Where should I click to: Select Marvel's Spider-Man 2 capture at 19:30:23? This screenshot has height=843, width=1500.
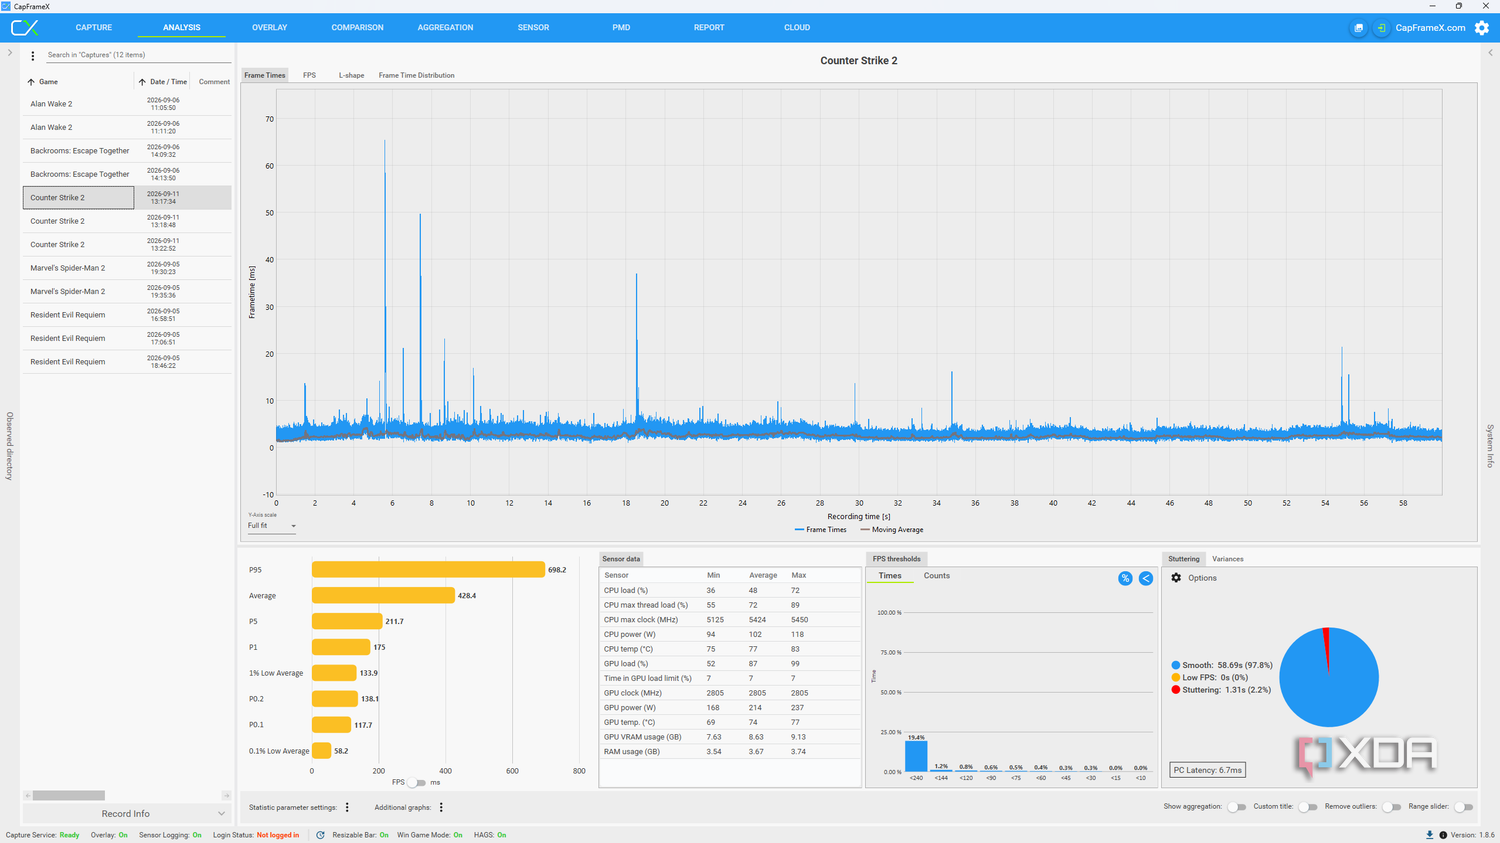pos(127,268)
